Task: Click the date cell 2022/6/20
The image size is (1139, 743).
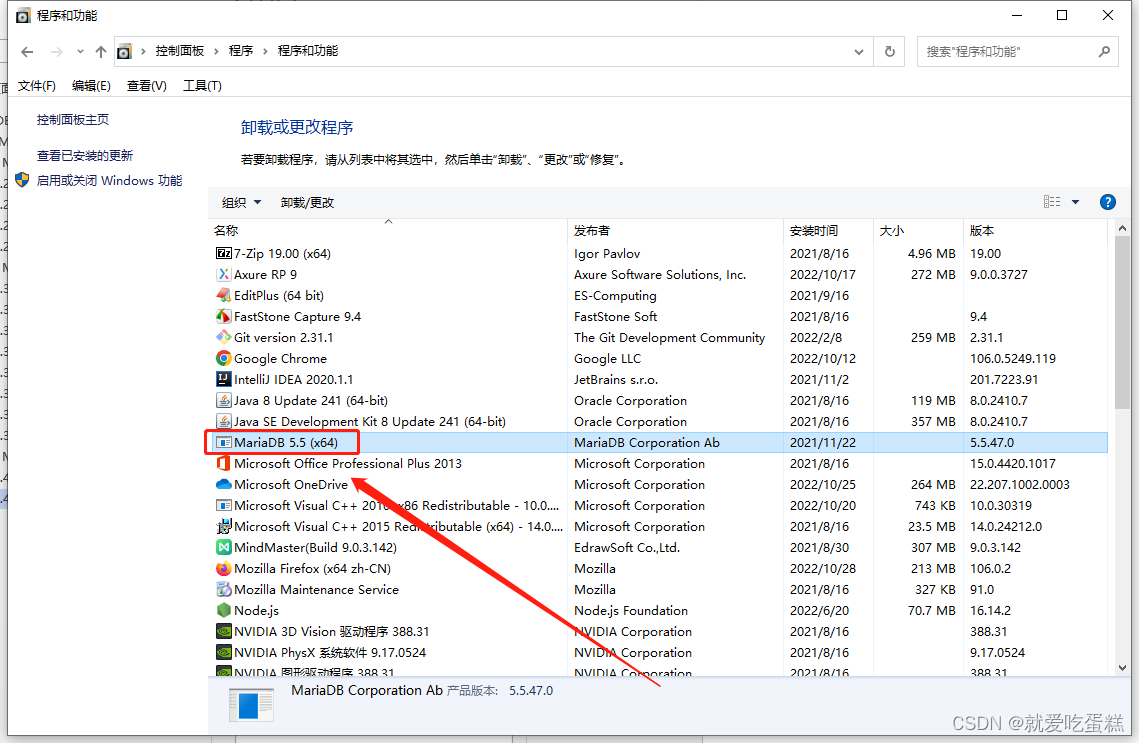Action: pos(819,611)
